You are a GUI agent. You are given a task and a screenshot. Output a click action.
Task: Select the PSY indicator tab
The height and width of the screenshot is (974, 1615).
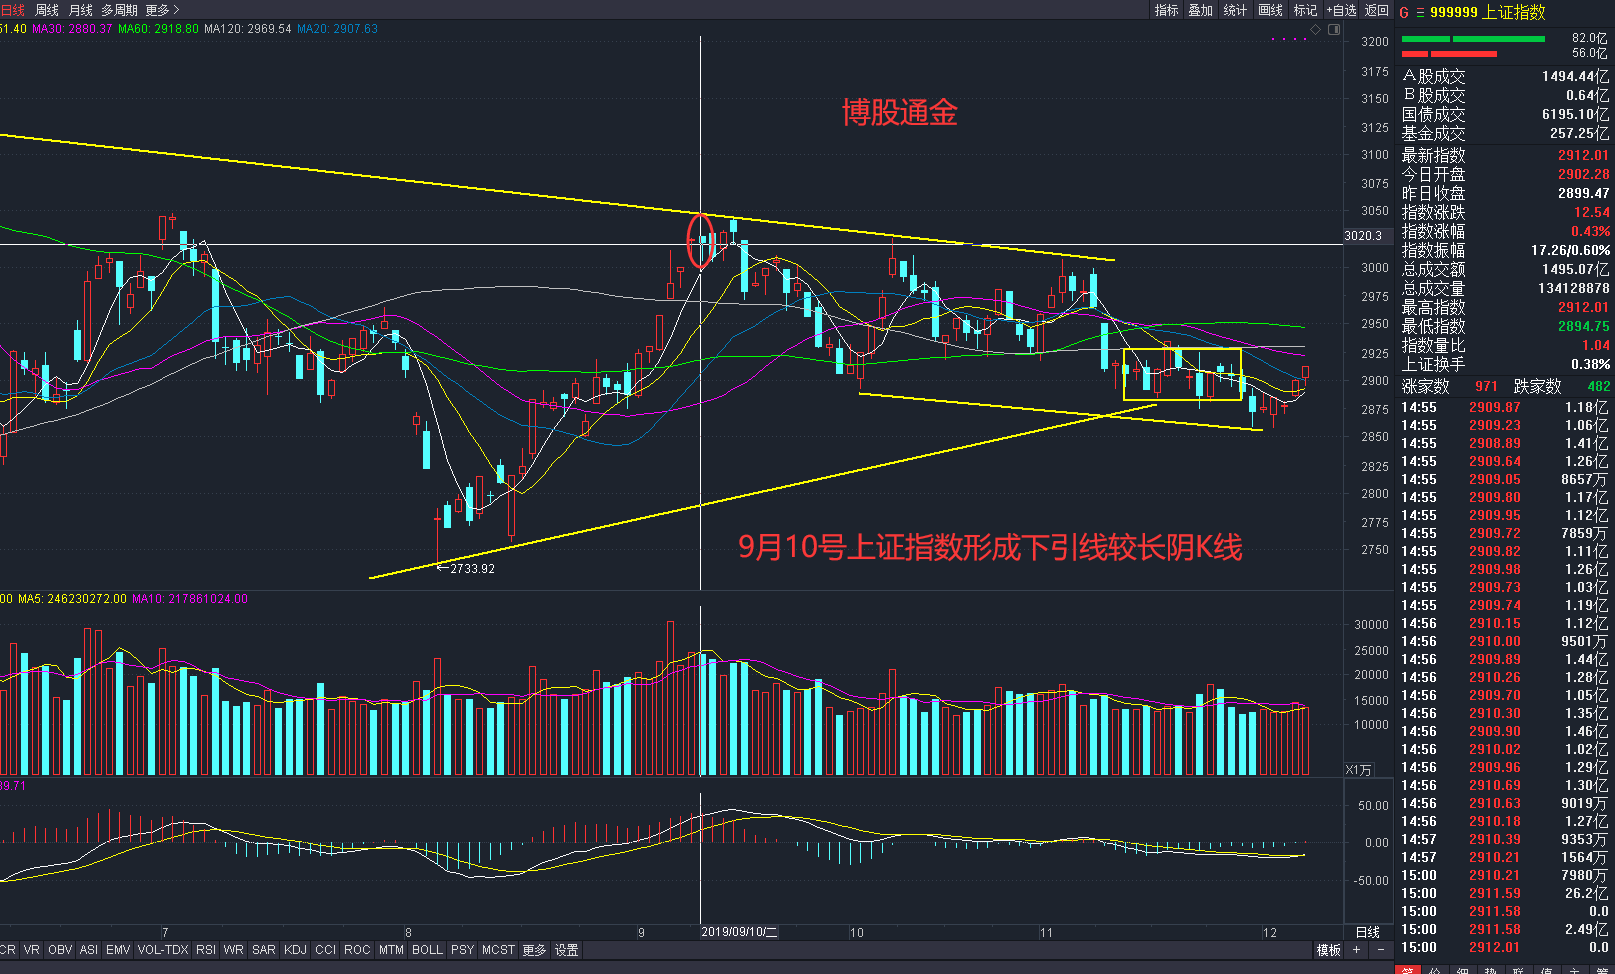(462, 950)
